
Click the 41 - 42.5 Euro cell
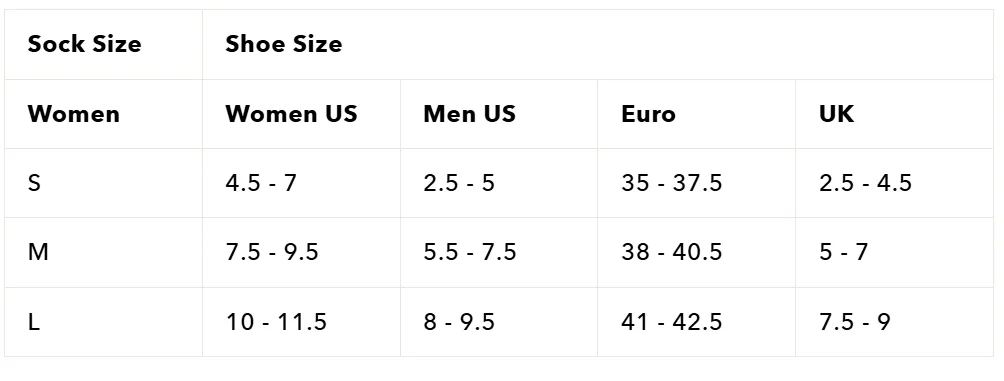tap(697, 321)
